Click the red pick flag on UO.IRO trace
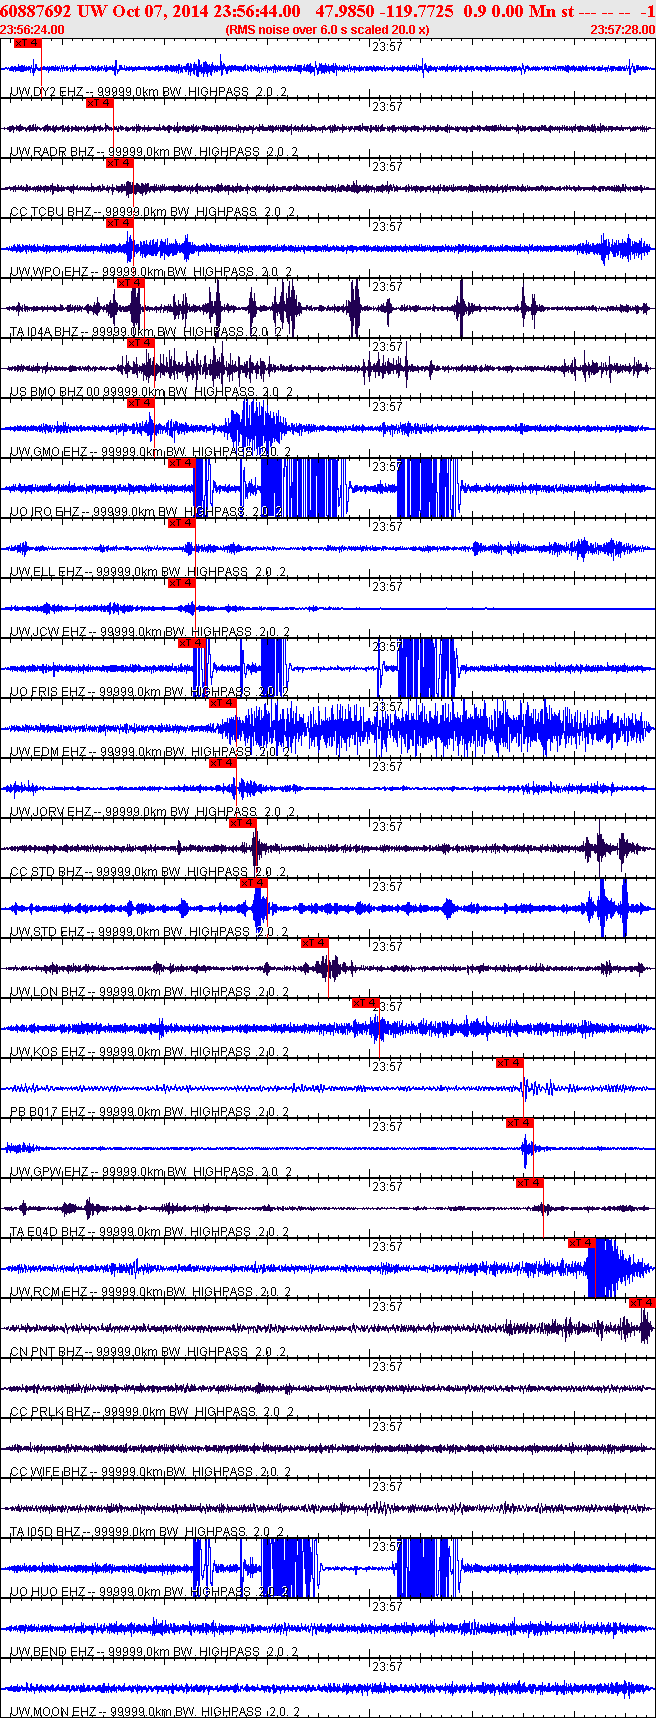This screenshot has width=656, height=1718. [x=181, y=463]
